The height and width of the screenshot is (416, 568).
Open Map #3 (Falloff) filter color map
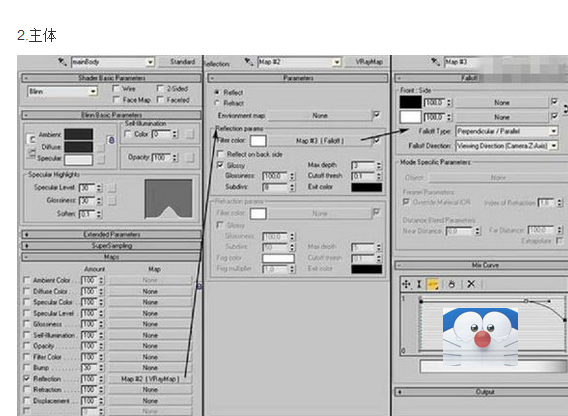point(320,141)
